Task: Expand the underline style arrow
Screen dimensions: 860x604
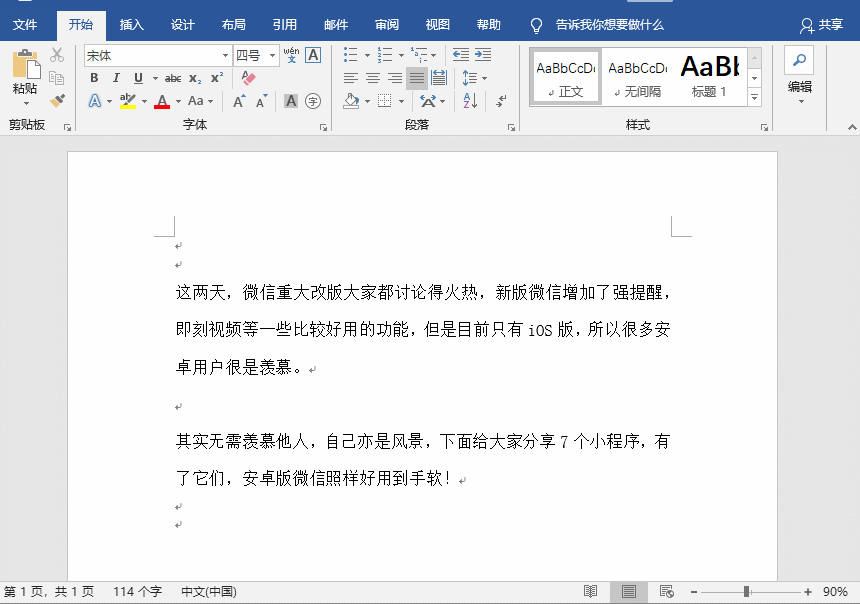Action: 155,78
